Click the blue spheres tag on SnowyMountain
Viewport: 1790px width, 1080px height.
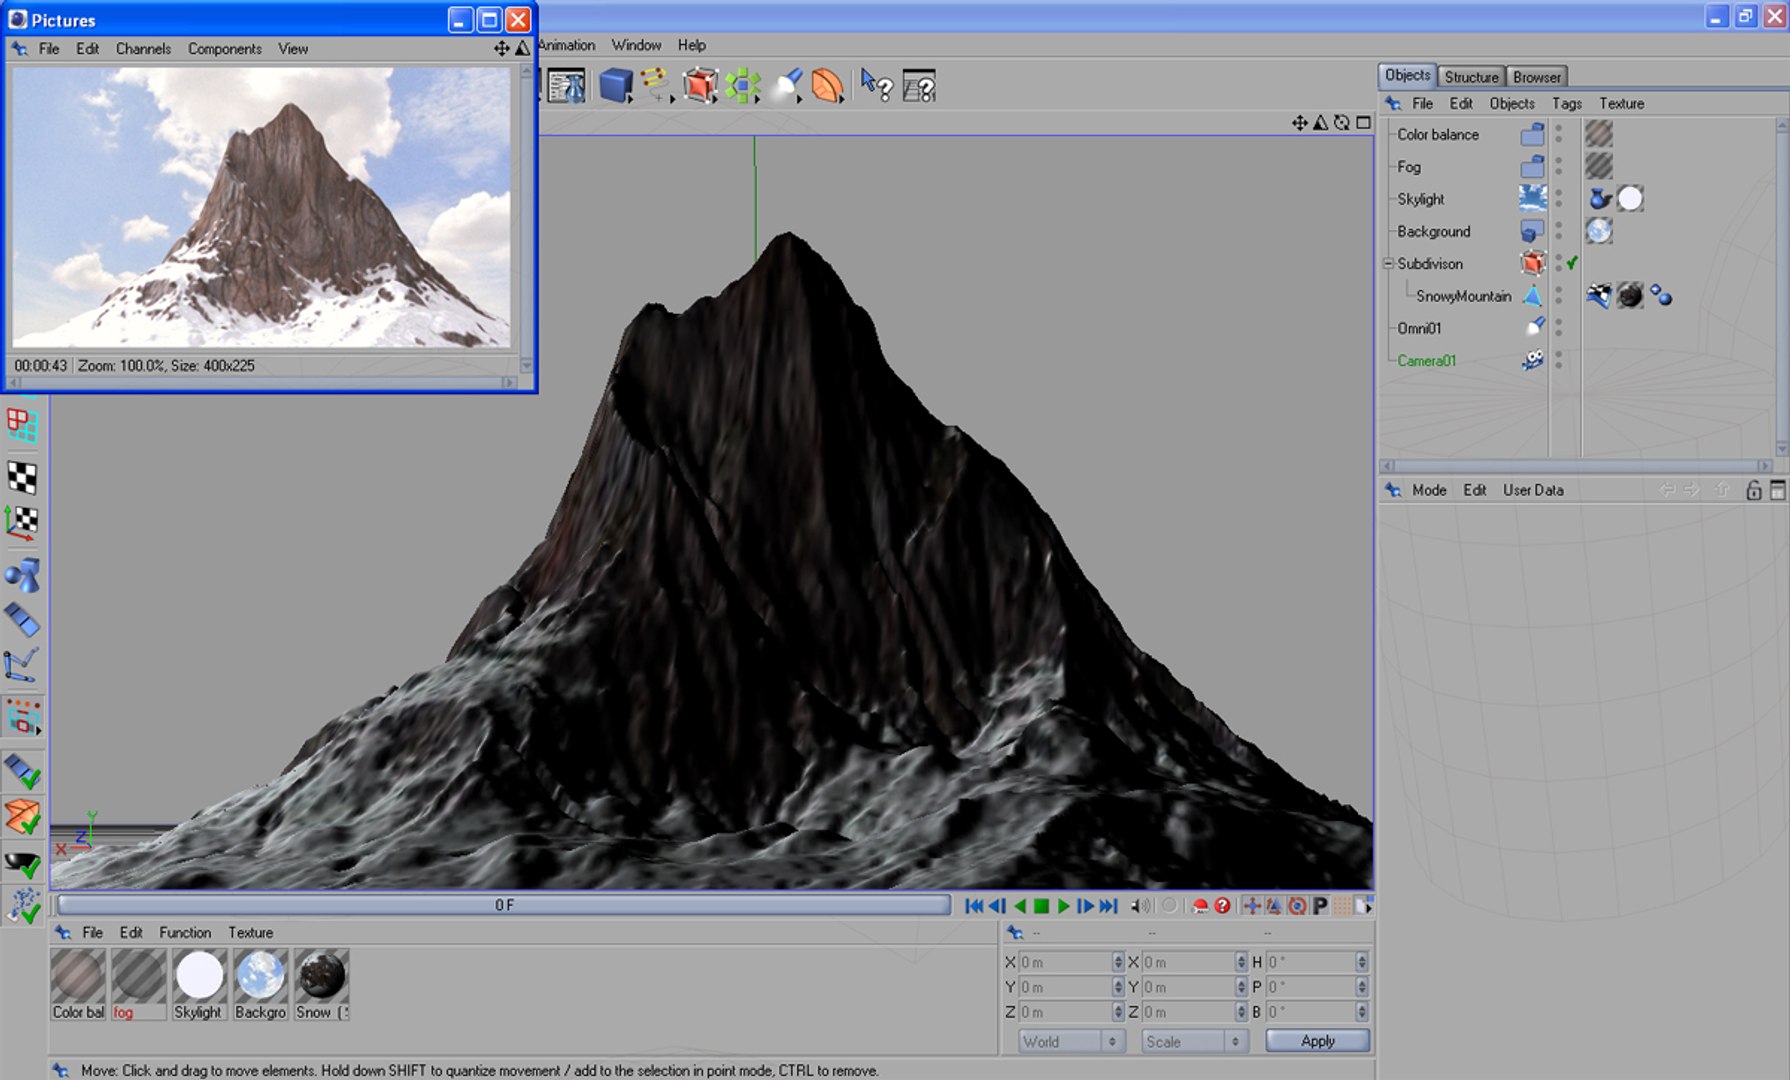point(1661,296)
